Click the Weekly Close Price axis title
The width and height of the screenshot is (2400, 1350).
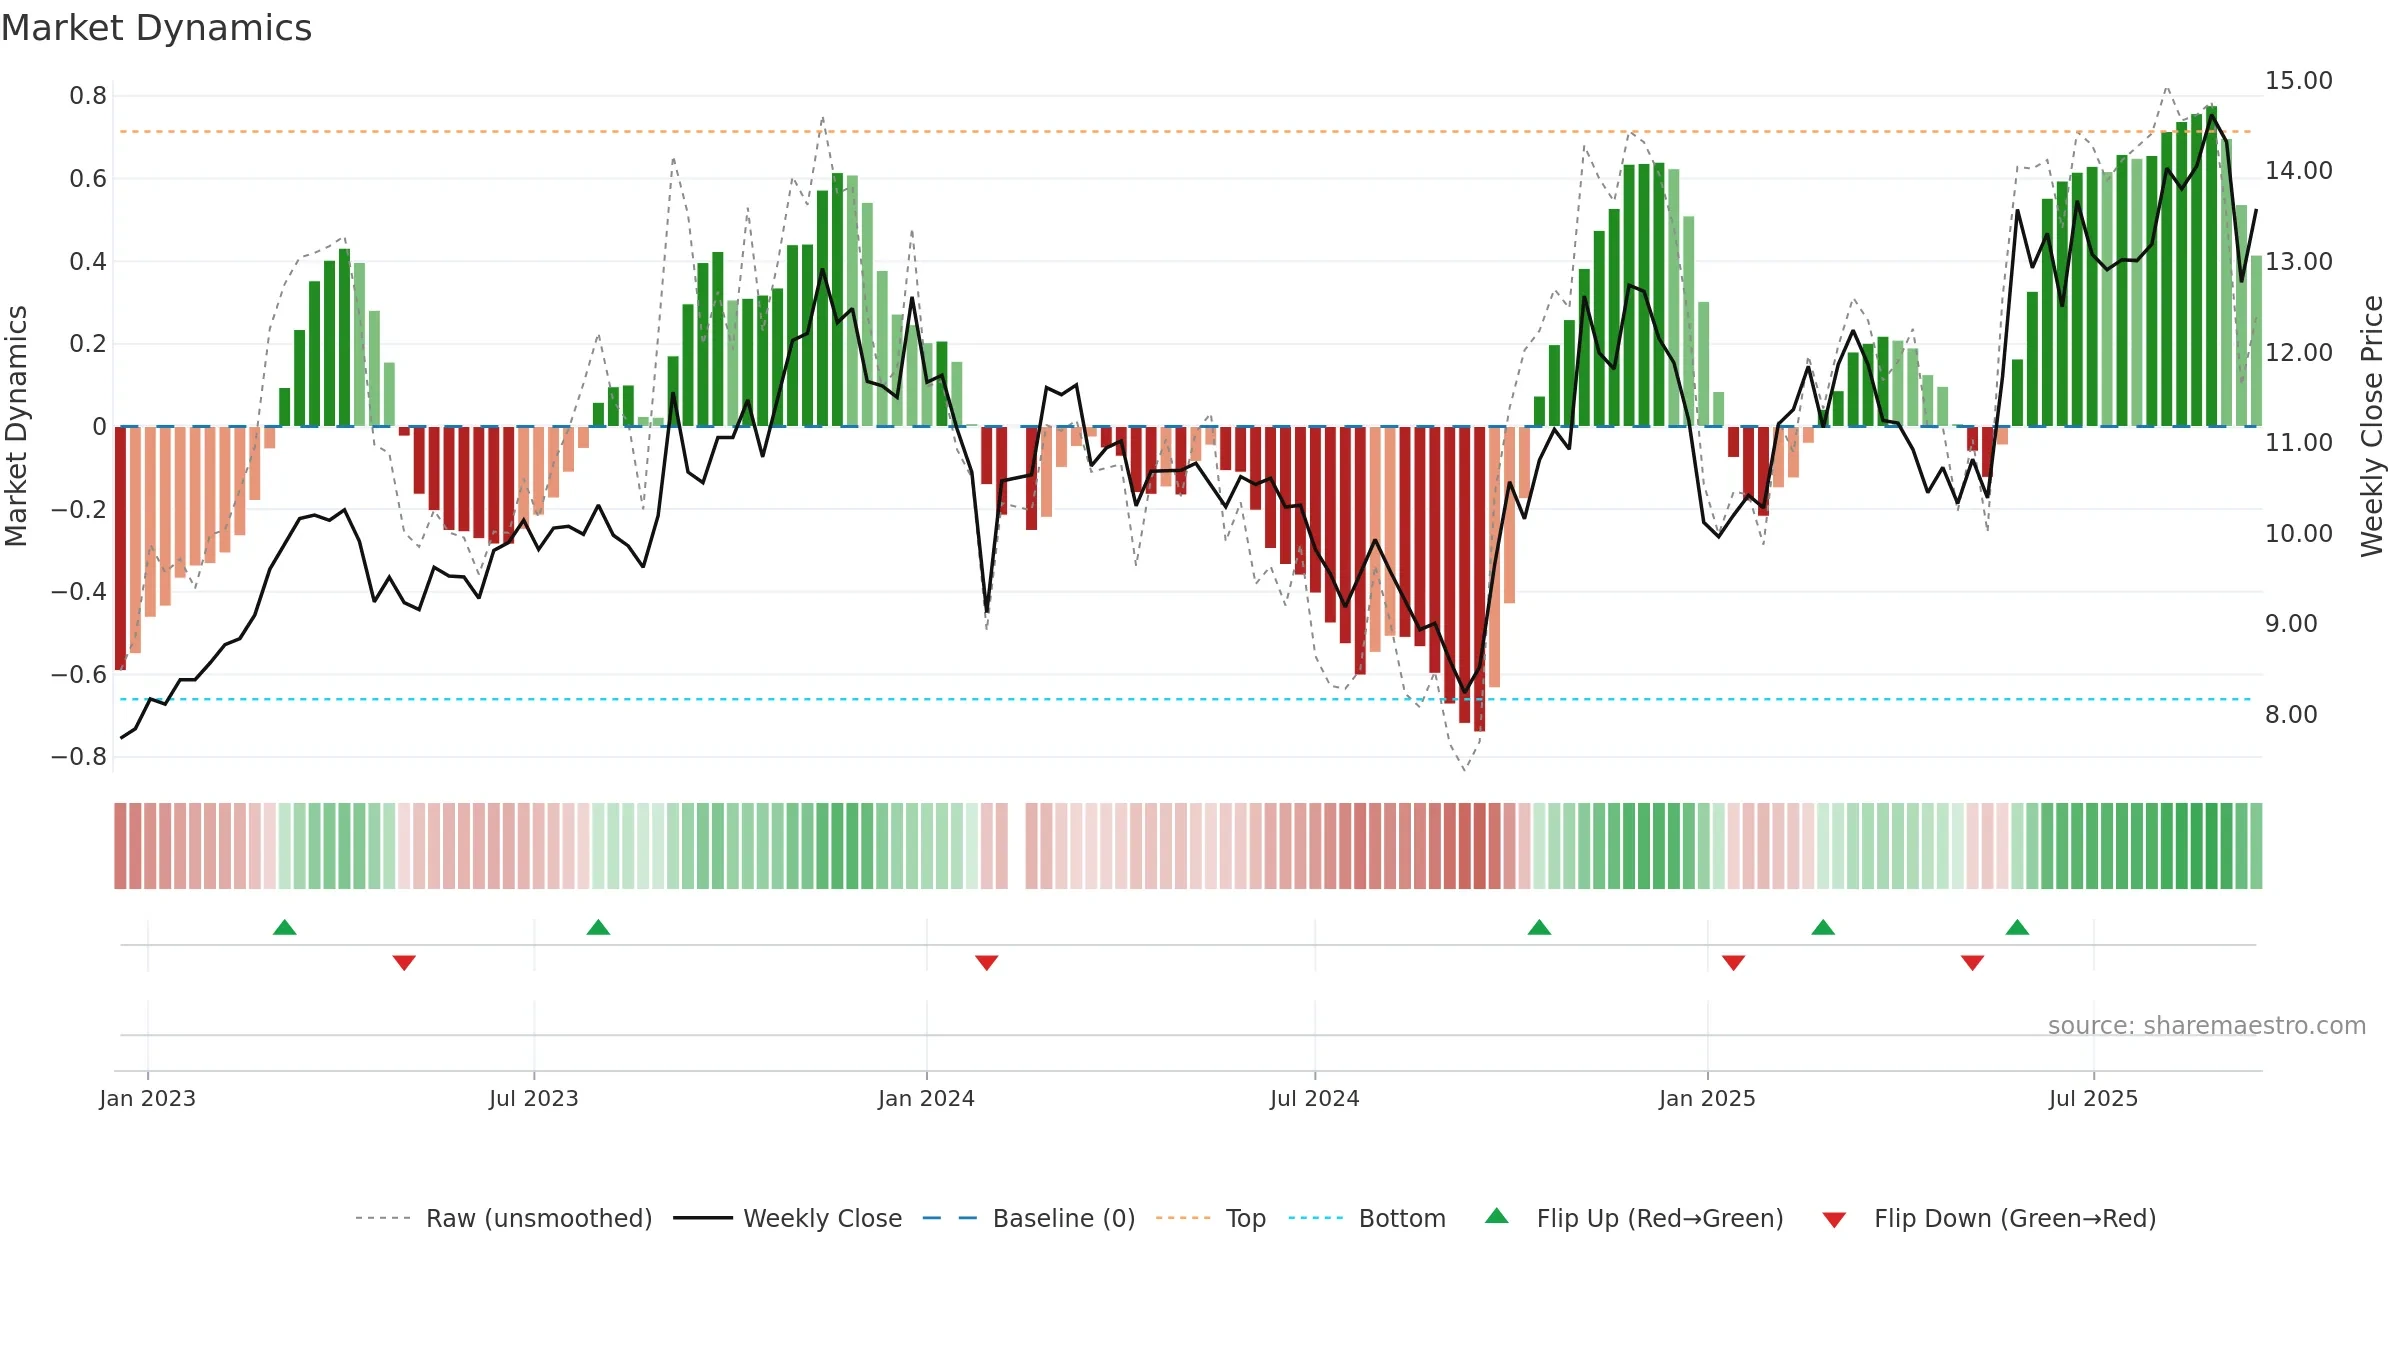coord(2372,426)
